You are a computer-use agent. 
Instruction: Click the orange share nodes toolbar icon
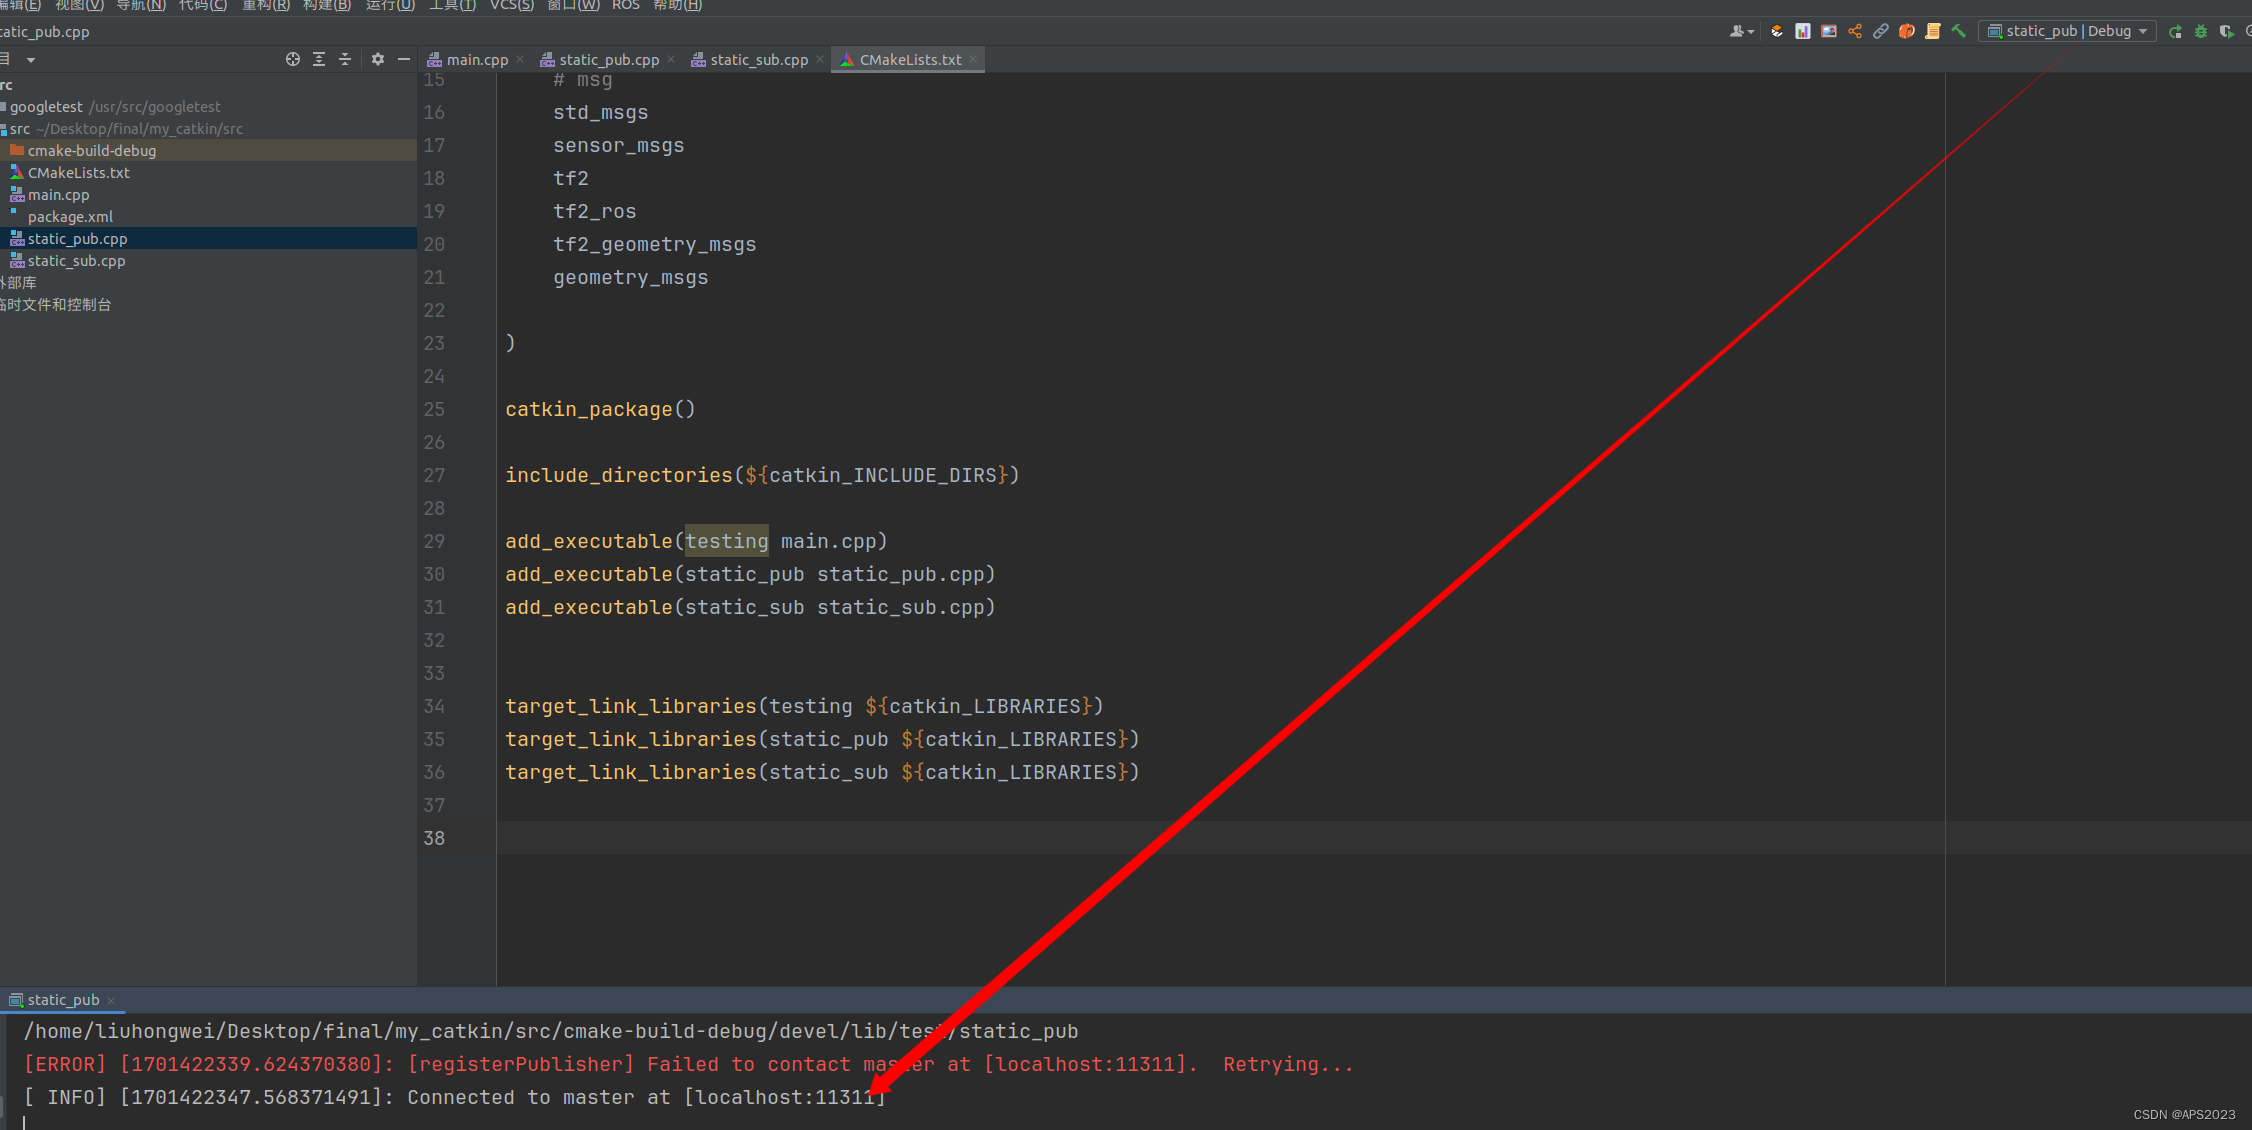(x=1855, y=31)
